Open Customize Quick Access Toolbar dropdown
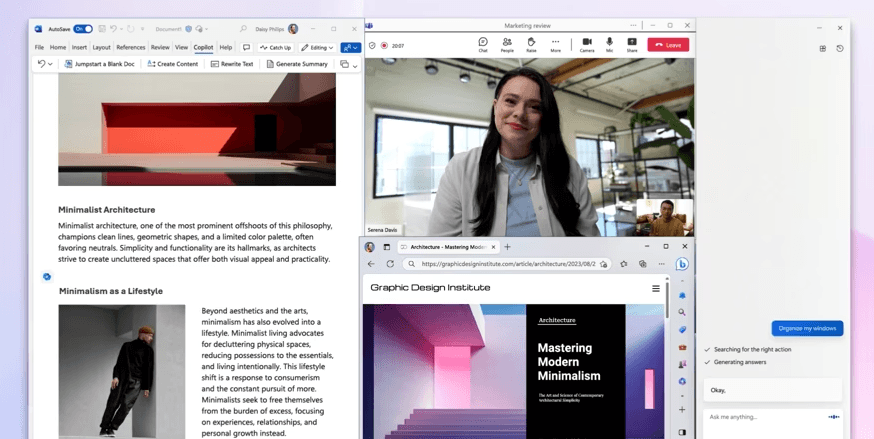This screenshot has height=439, width=874. tap(143, 29)
